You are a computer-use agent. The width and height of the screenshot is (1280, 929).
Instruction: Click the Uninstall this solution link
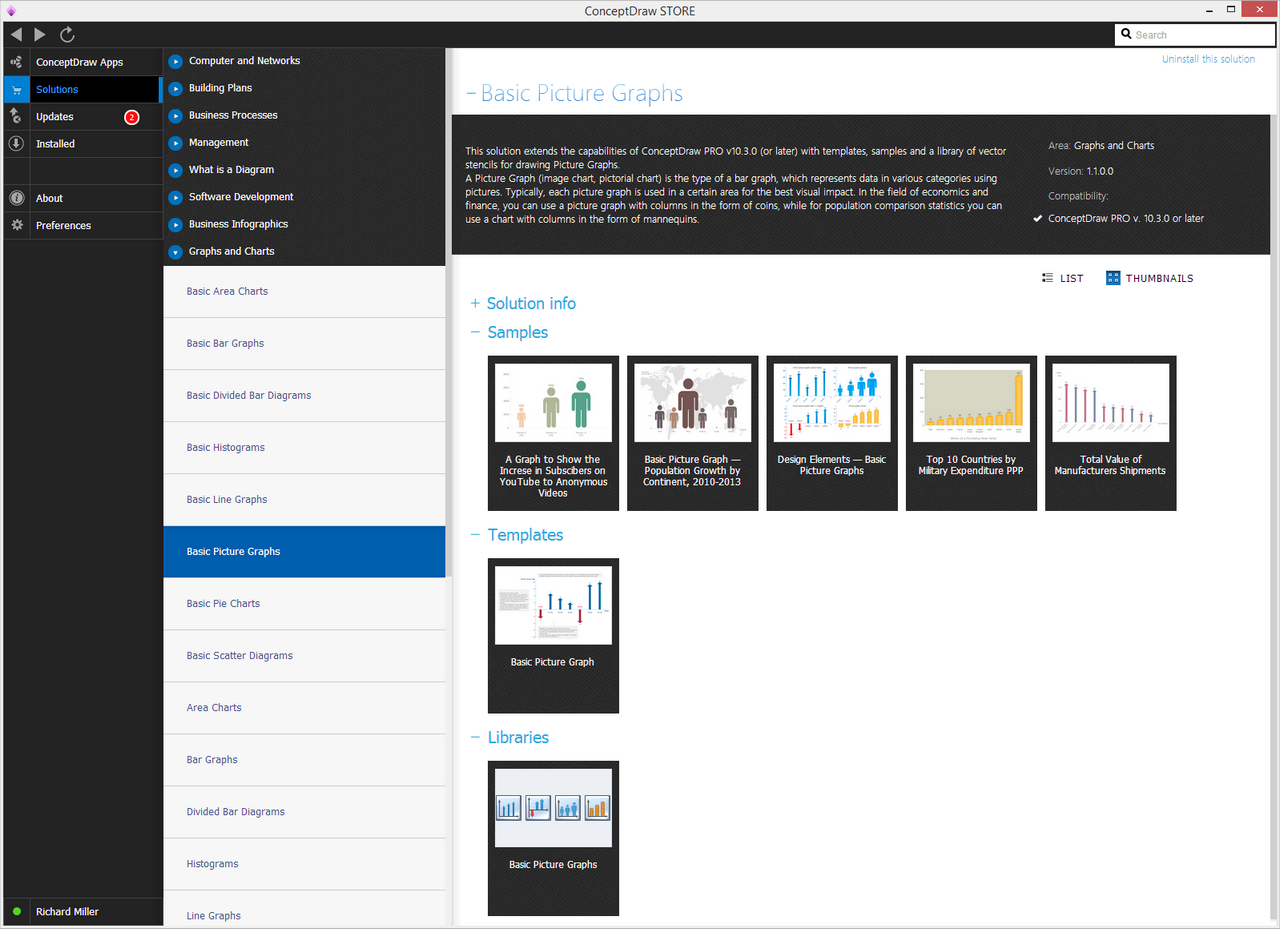(1208, 59)
